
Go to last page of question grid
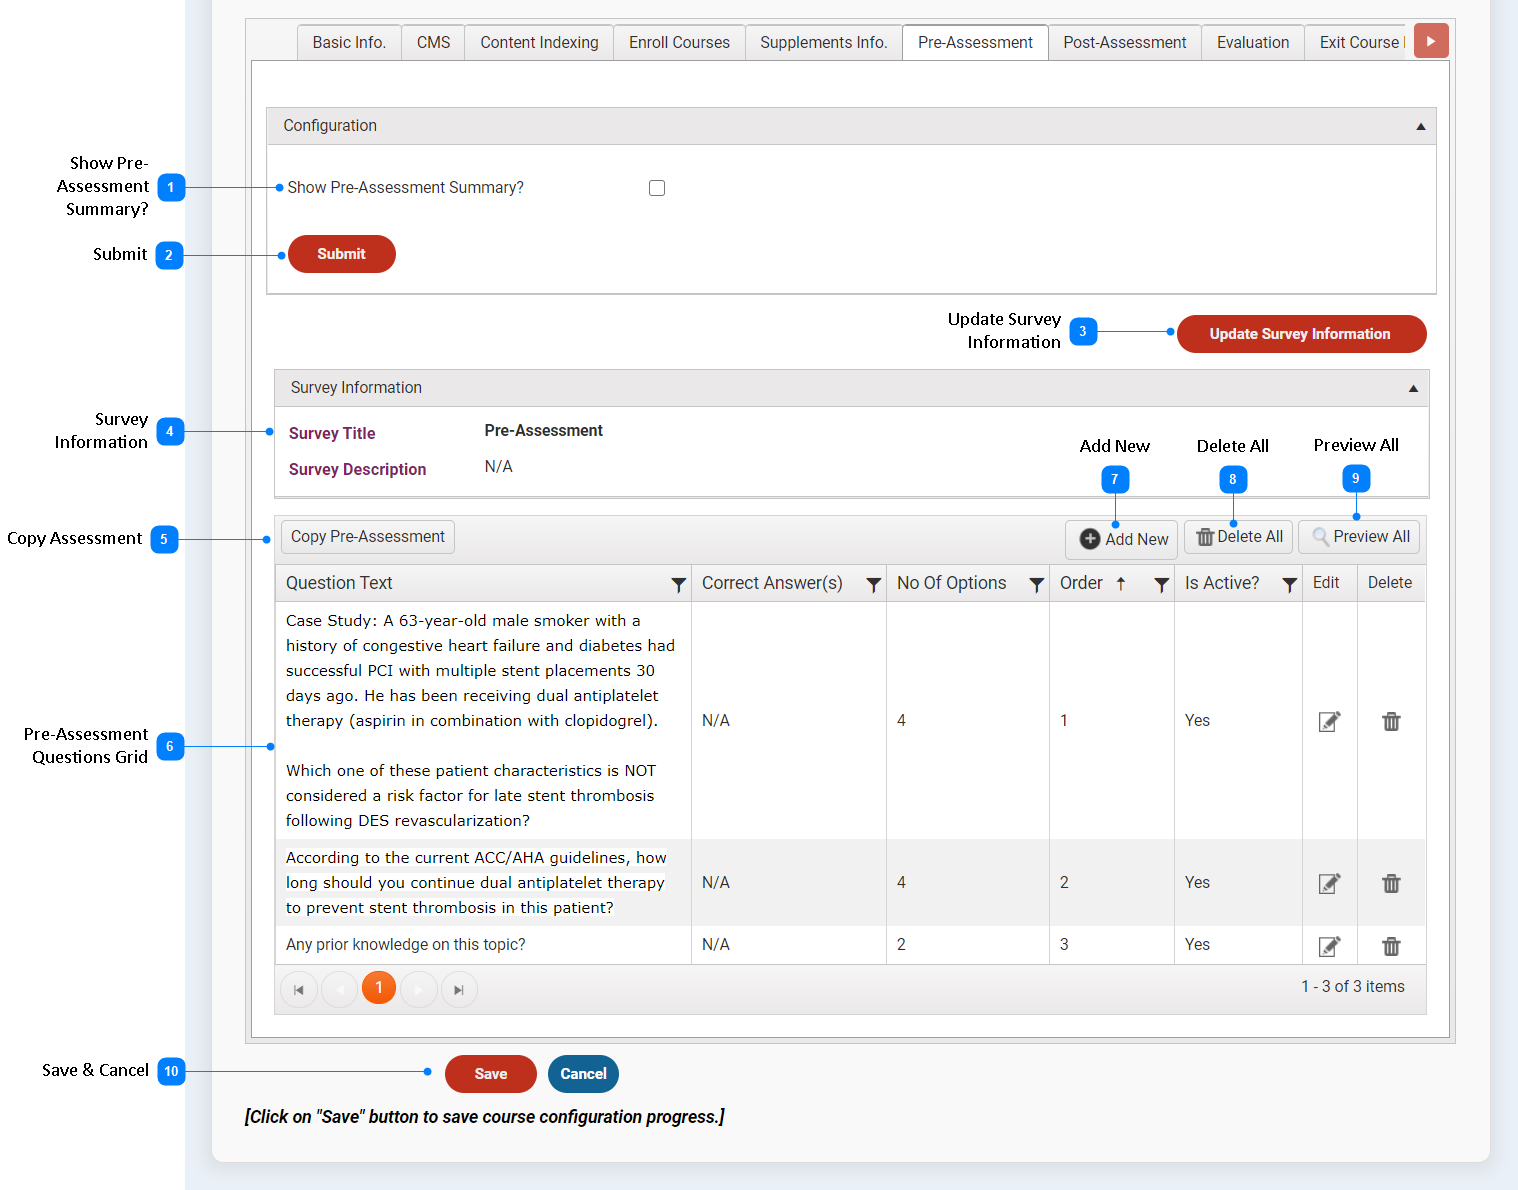pos(459,990)
